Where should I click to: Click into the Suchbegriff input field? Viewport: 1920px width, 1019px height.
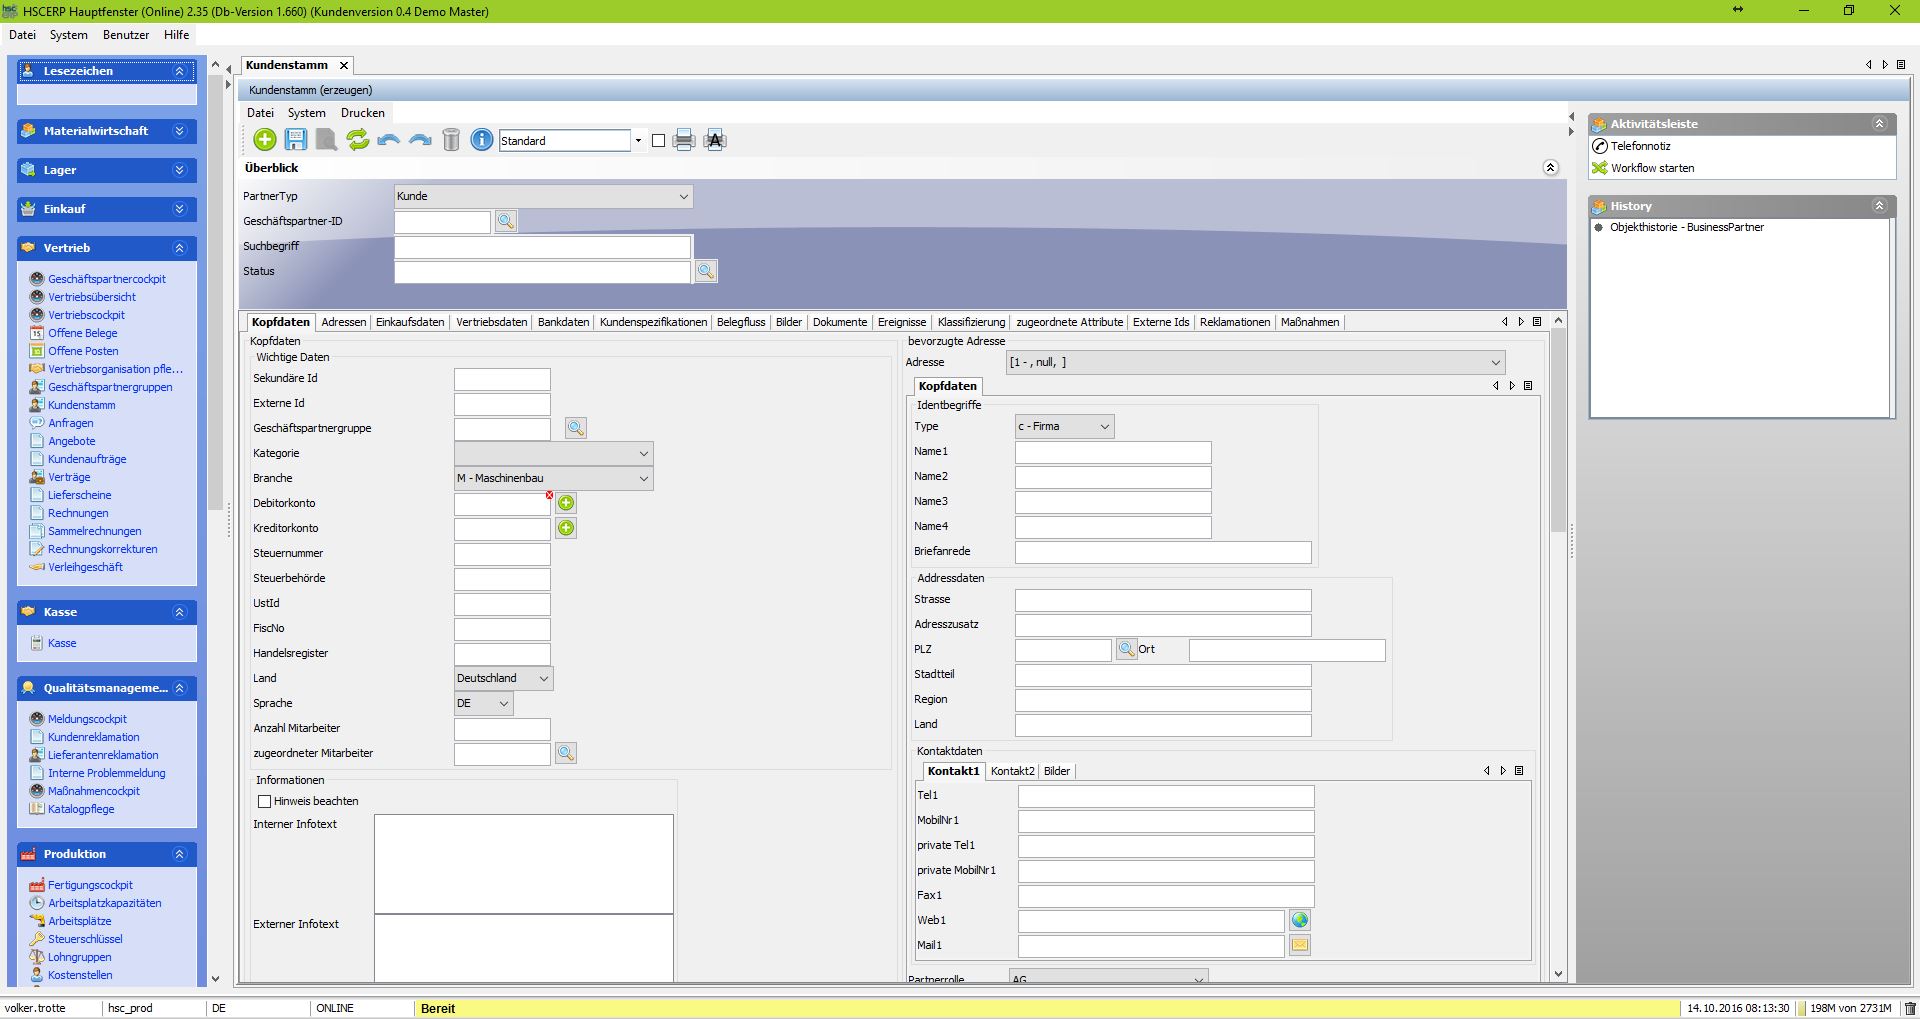[x=542, y=246]
